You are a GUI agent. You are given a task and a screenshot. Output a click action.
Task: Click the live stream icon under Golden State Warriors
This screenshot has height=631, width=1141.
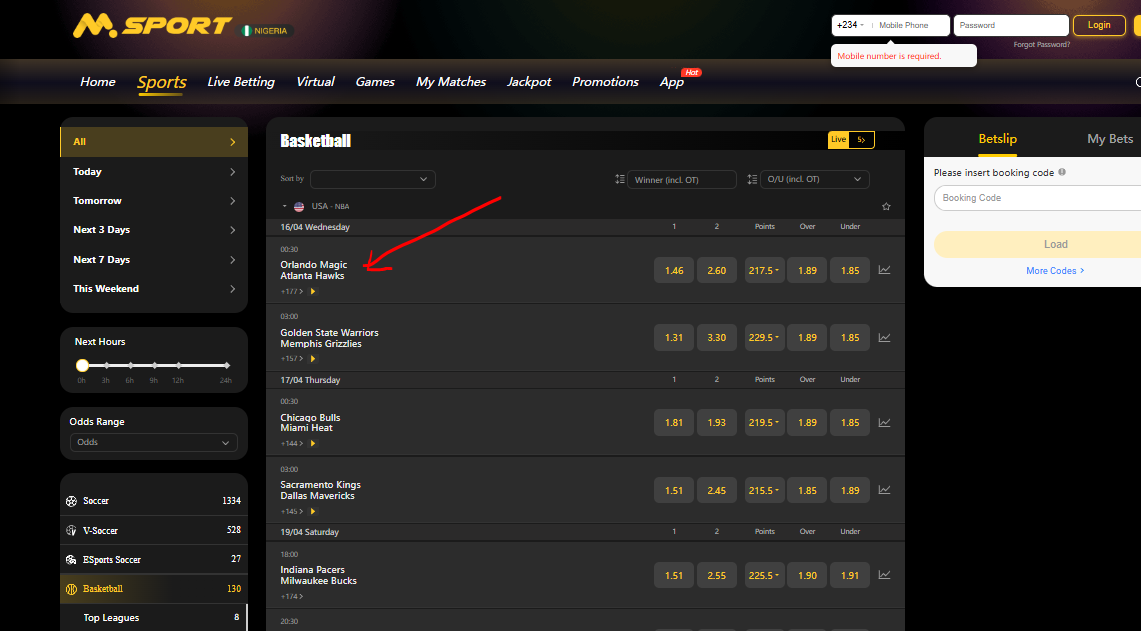click(313, 358)
